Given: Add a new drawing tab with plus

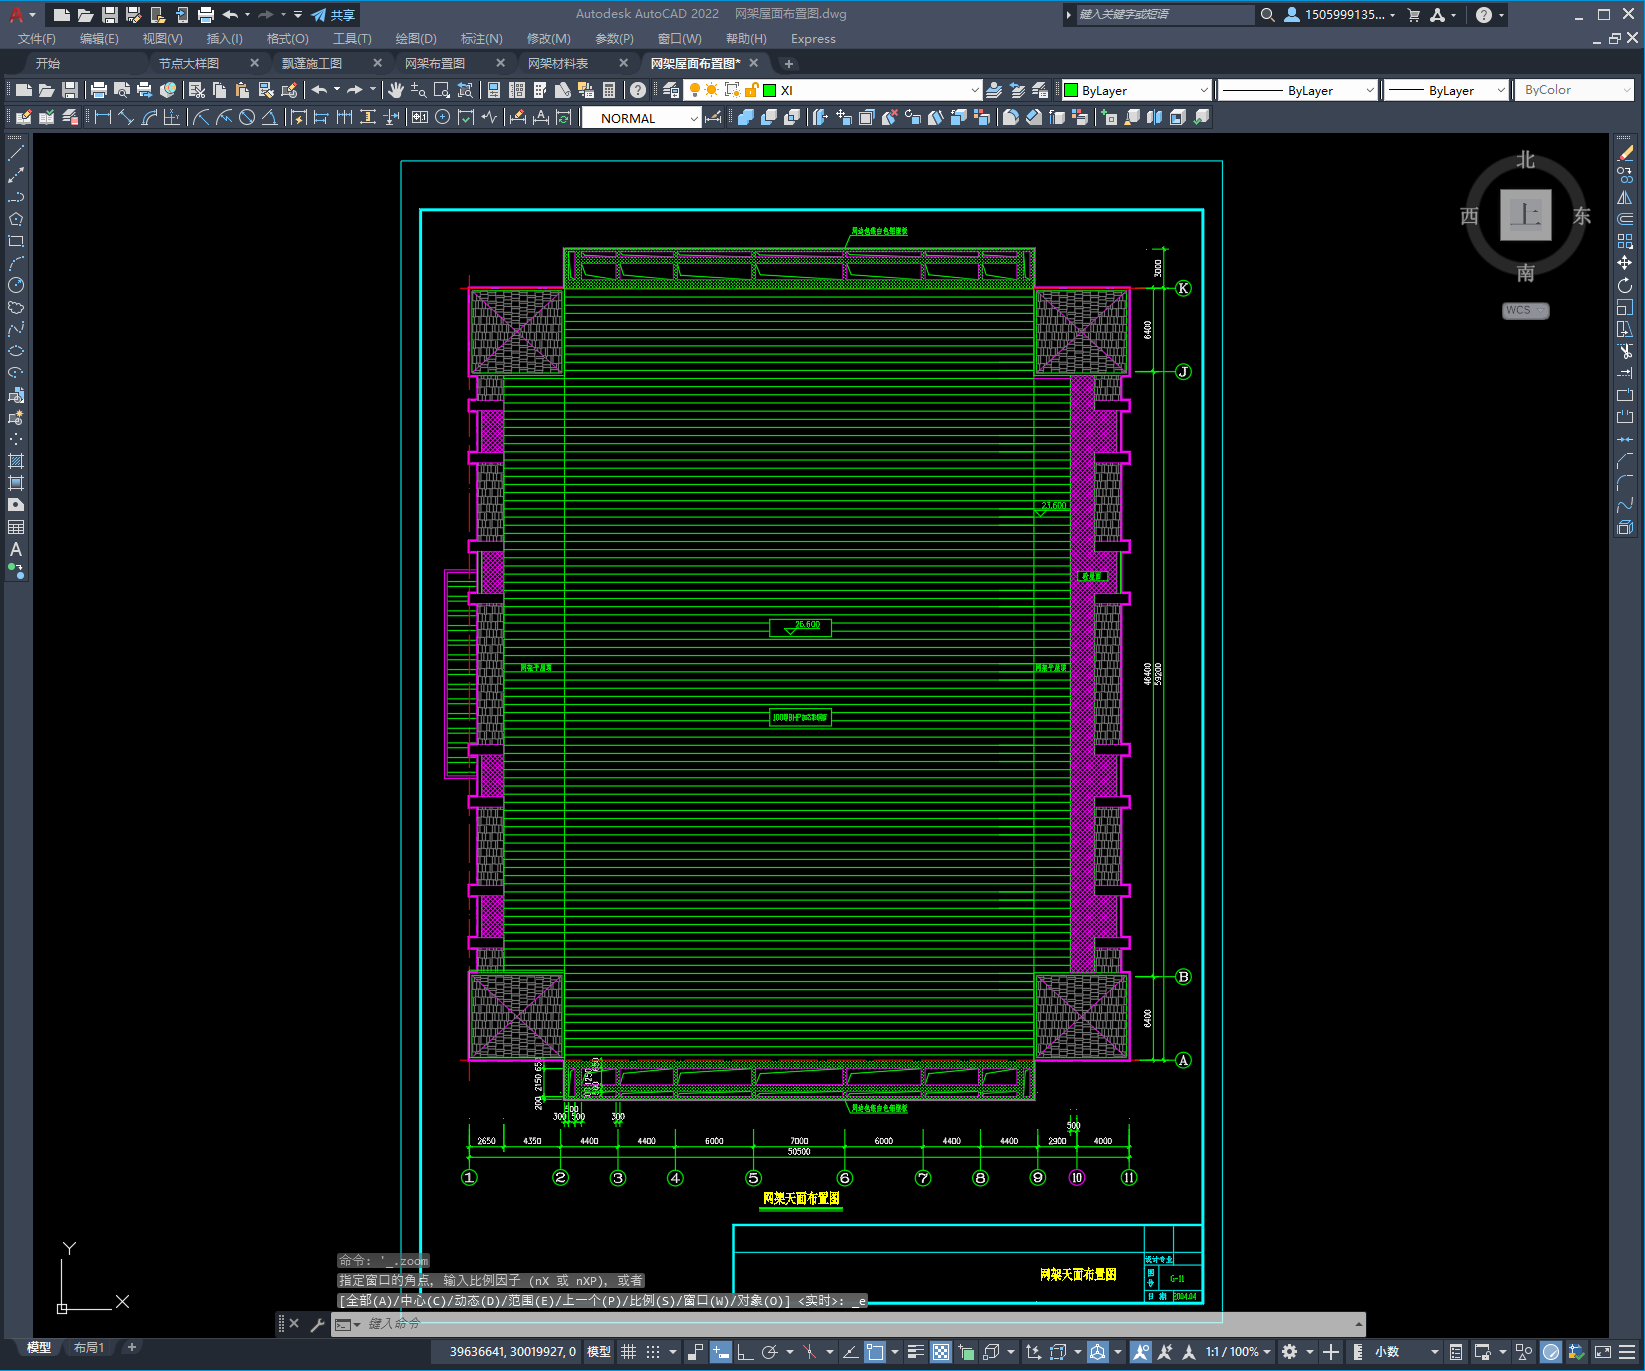Looking at the screenshot, I should coord(788,63).
